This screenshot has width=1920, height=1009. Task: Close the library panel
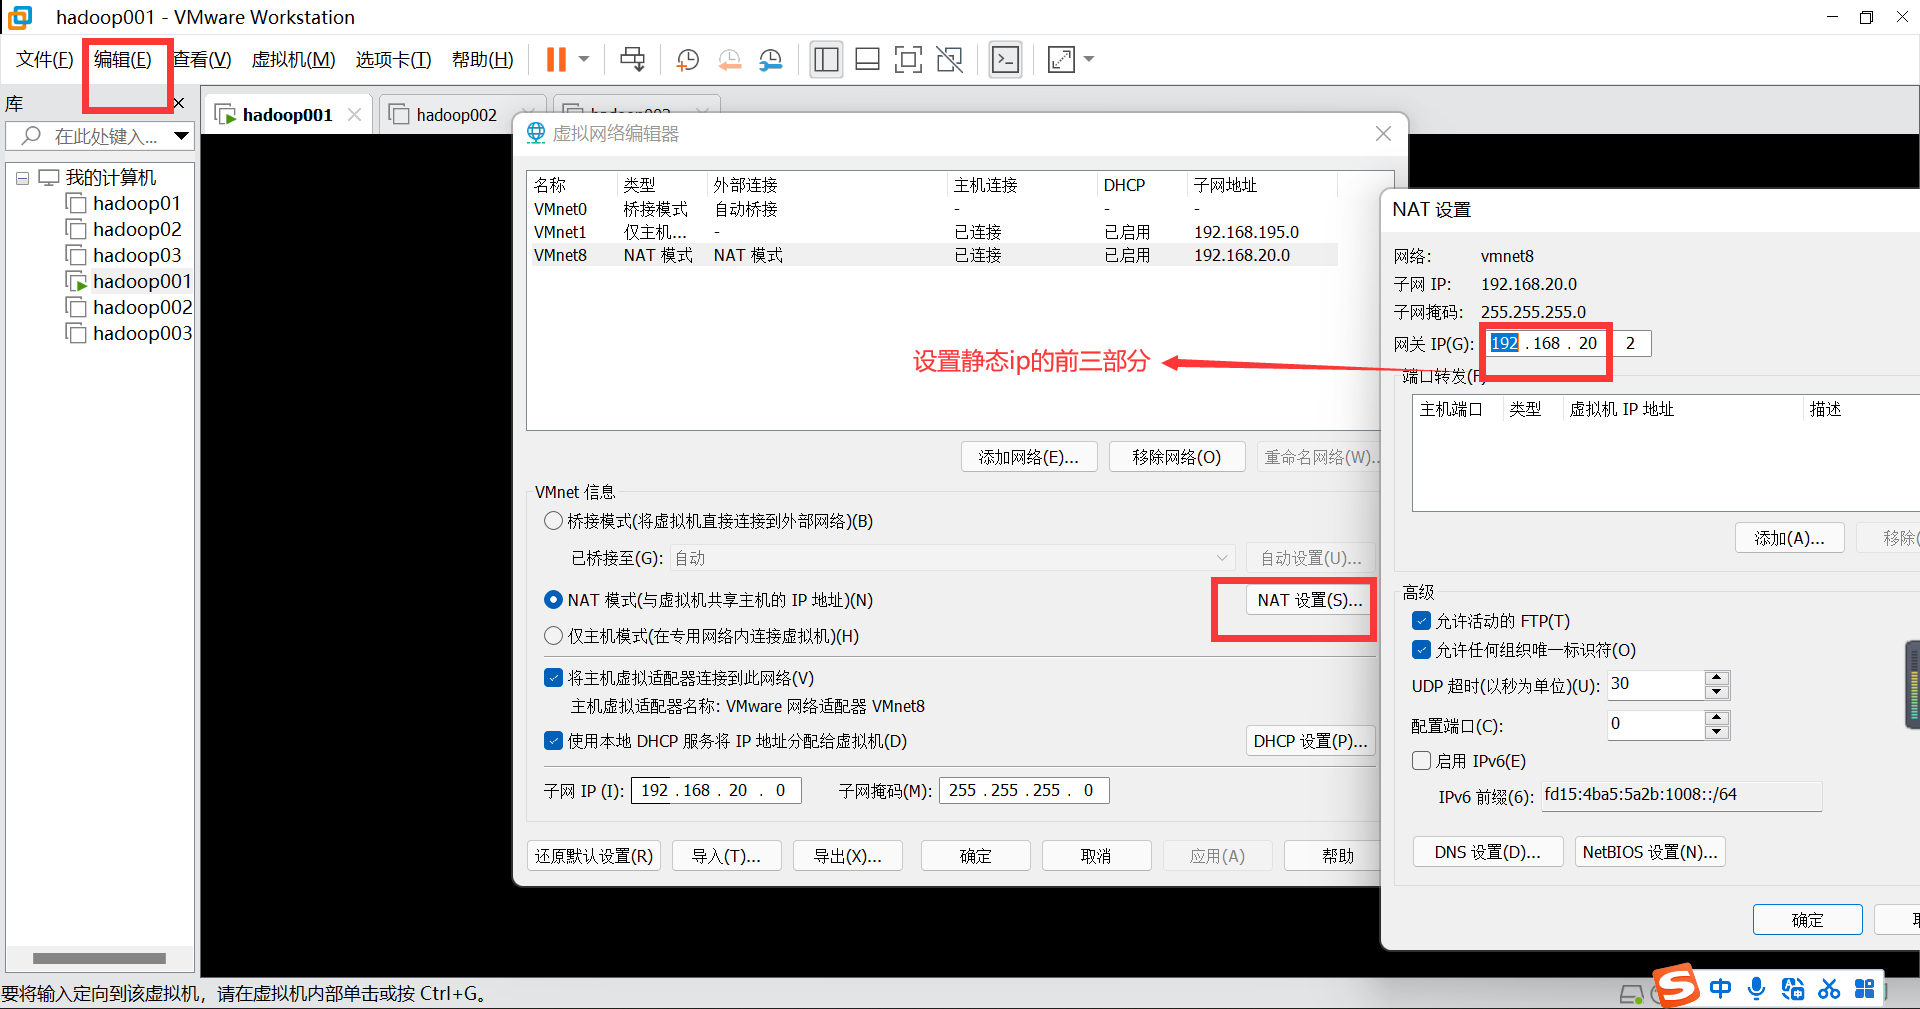point(178,103)
